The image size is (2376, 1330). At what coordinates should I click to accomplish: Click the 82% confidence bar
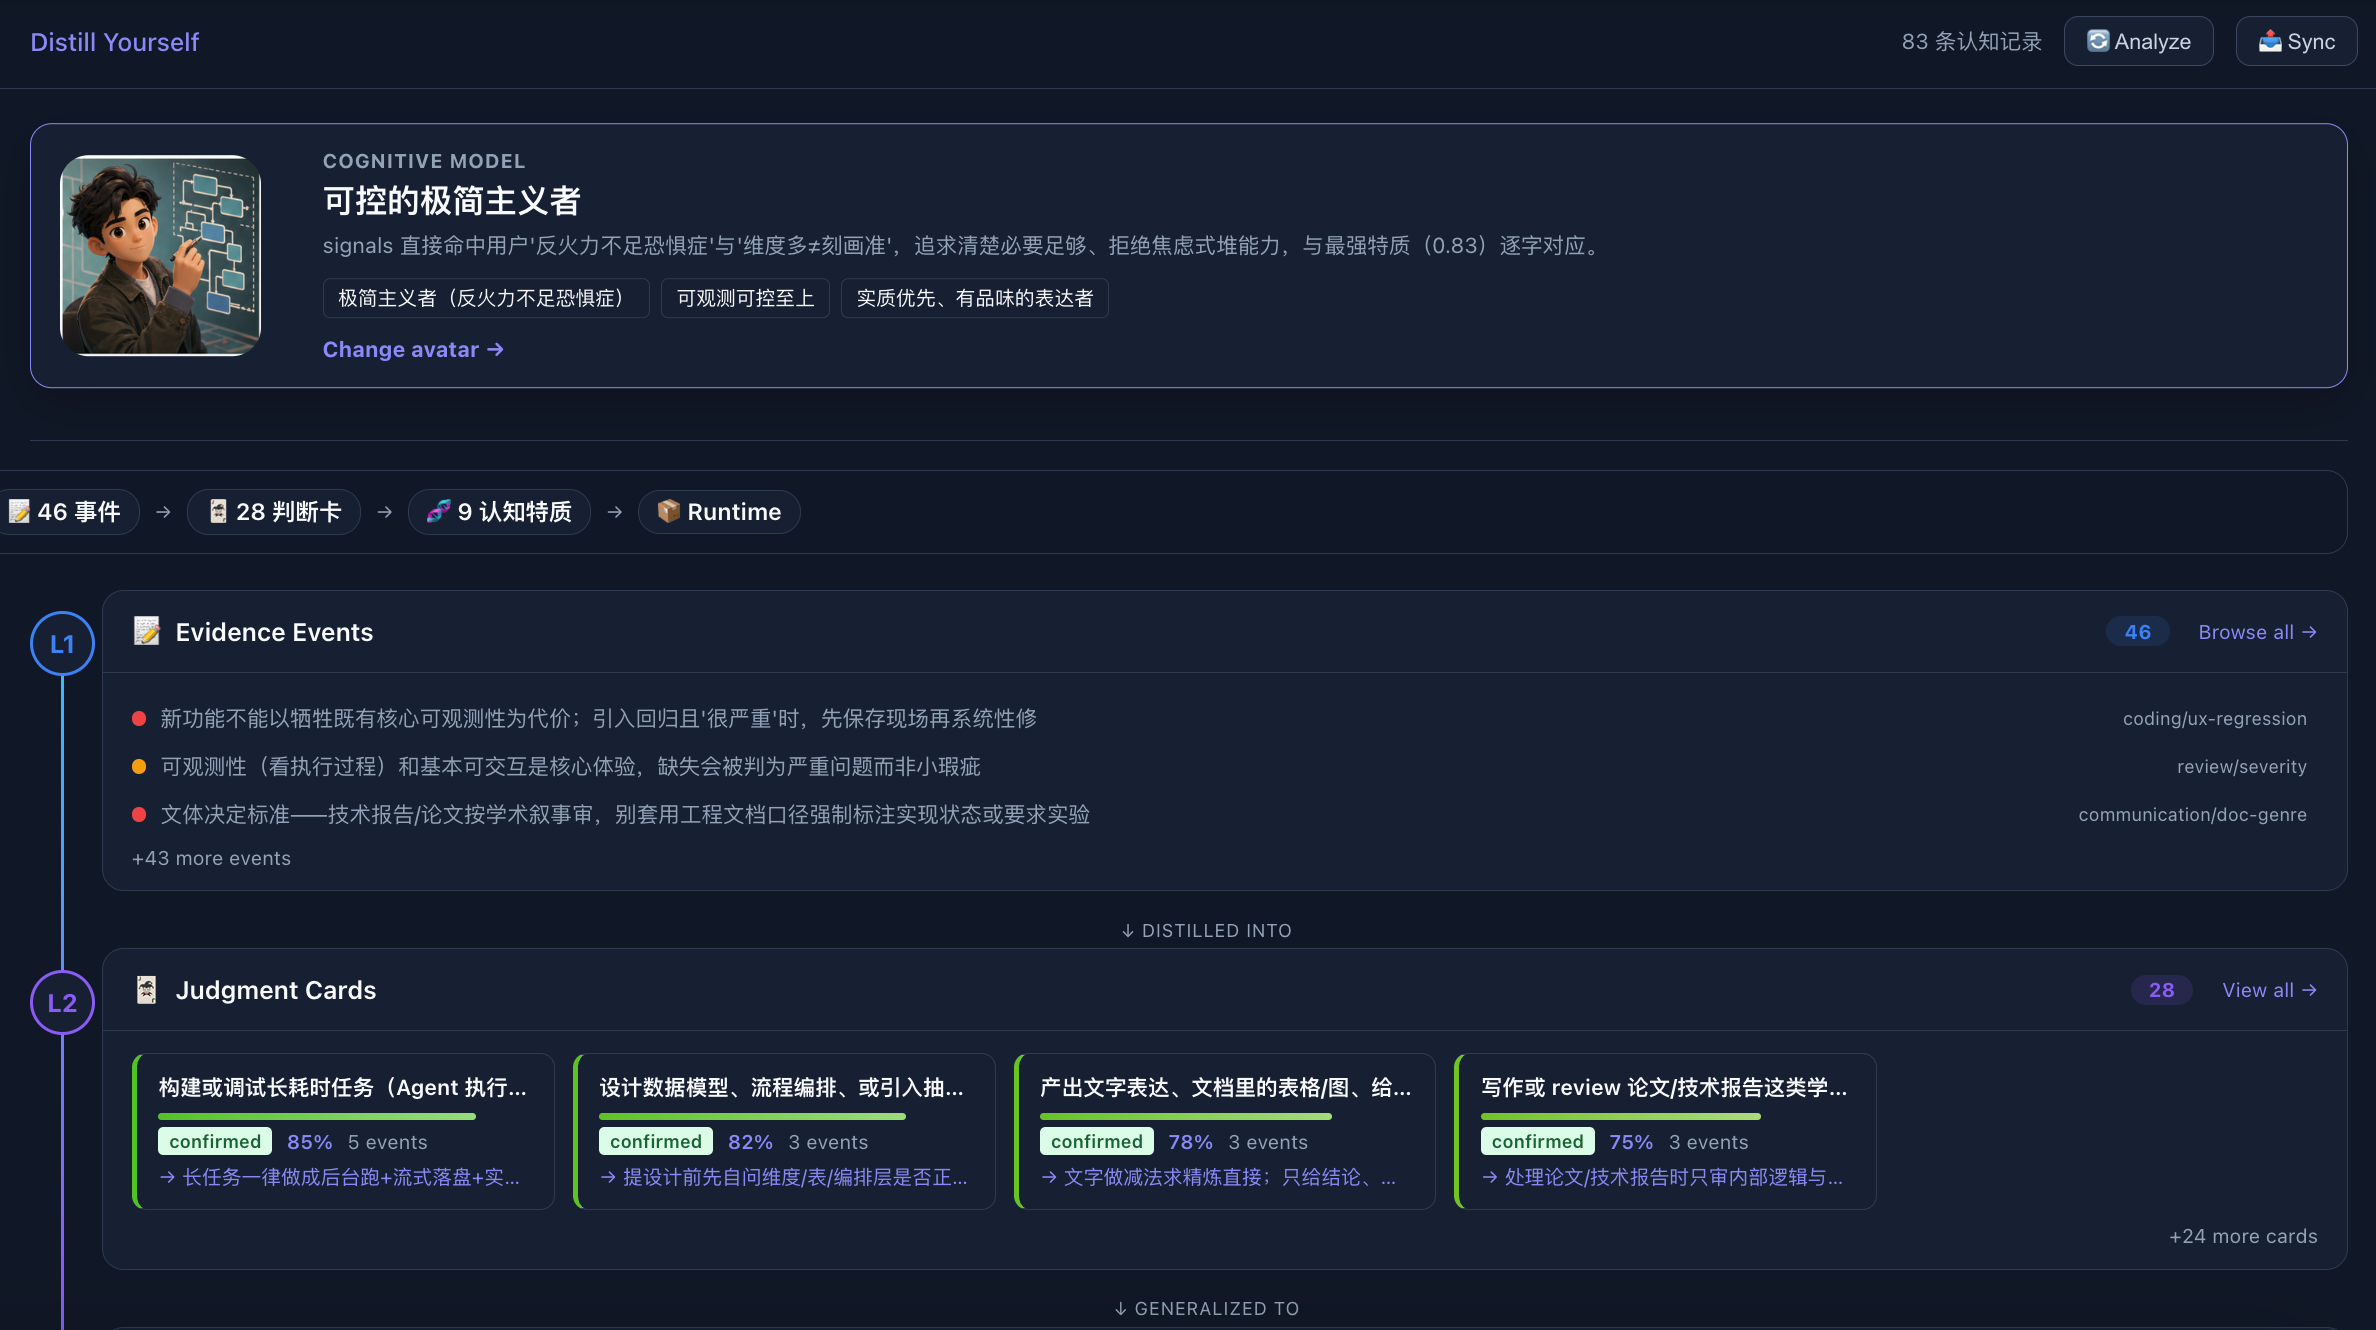click(752, 1116)
